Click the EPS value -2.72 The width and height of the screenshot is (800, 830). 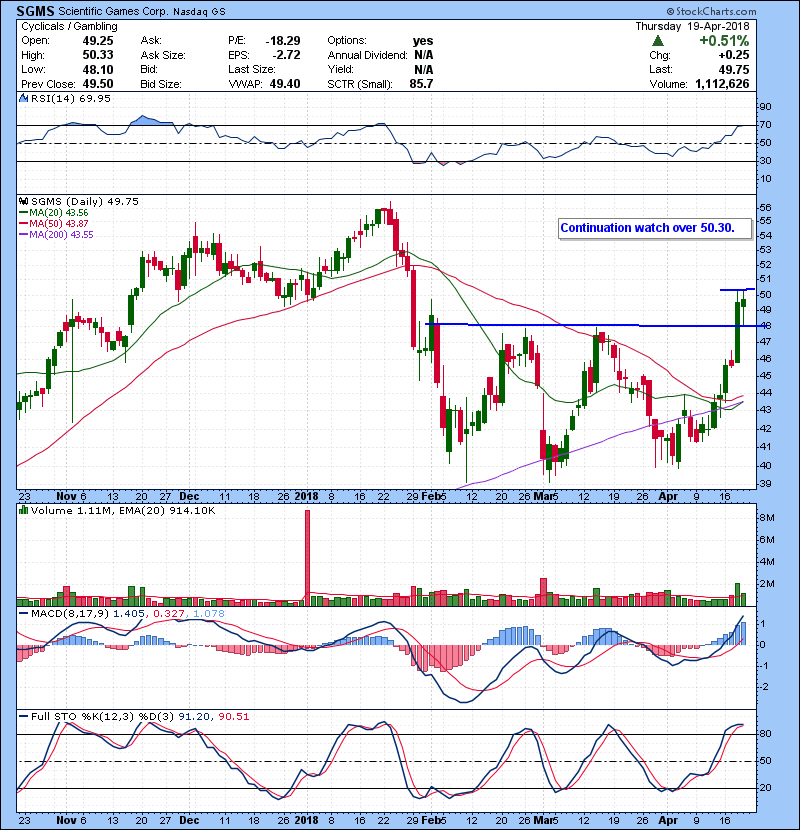tap(286, 55)
